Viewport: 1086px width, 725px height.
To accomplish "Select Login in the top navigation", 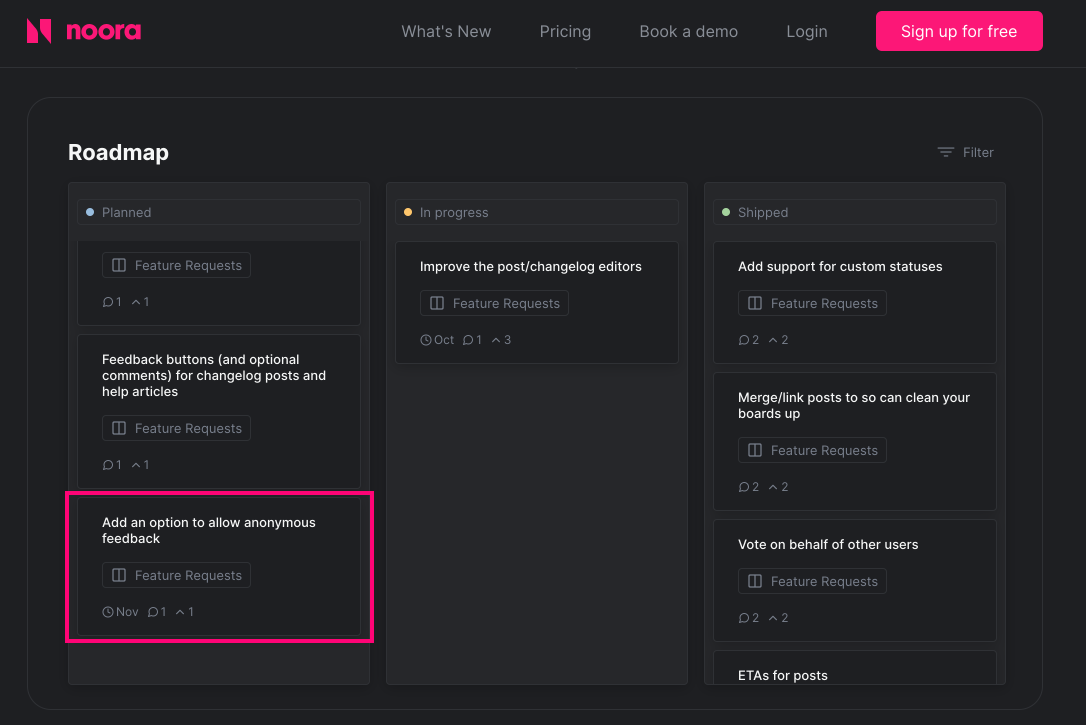I will [807, 31].
